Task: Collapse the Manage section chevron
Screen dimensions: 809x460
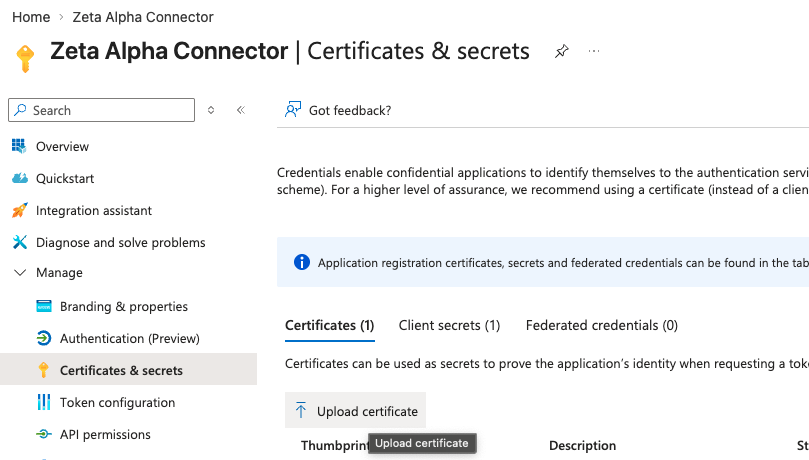Action: [x=20, y=272]
